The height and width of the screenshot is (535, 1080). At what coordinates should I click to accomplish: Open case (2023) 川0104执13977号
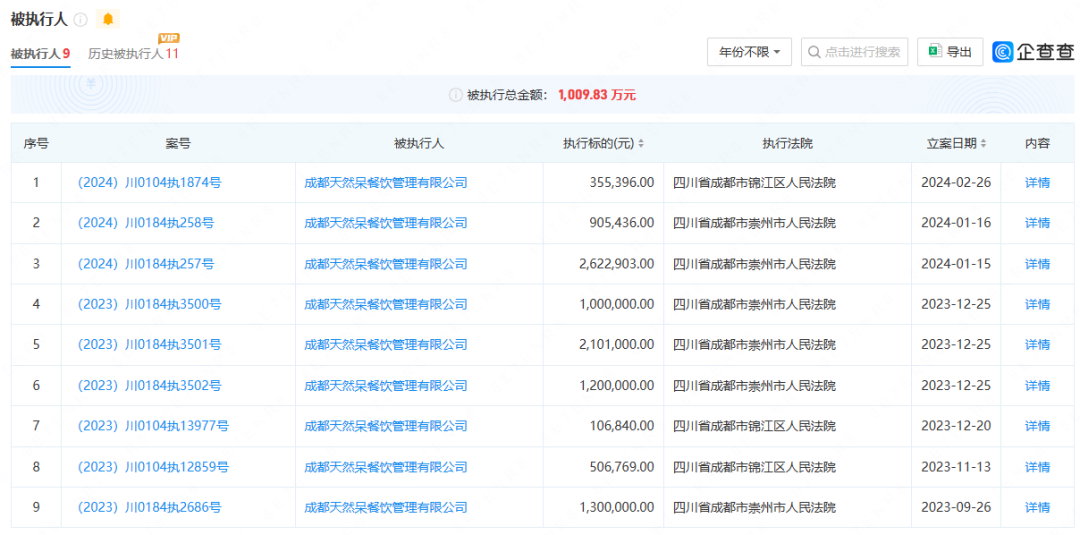point(152,426)
